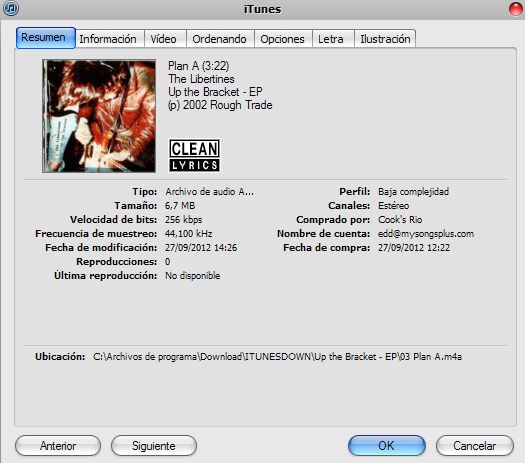The image size is (525, 463).
Task: Go to the Ordenando tab
Action: point(220,39)
